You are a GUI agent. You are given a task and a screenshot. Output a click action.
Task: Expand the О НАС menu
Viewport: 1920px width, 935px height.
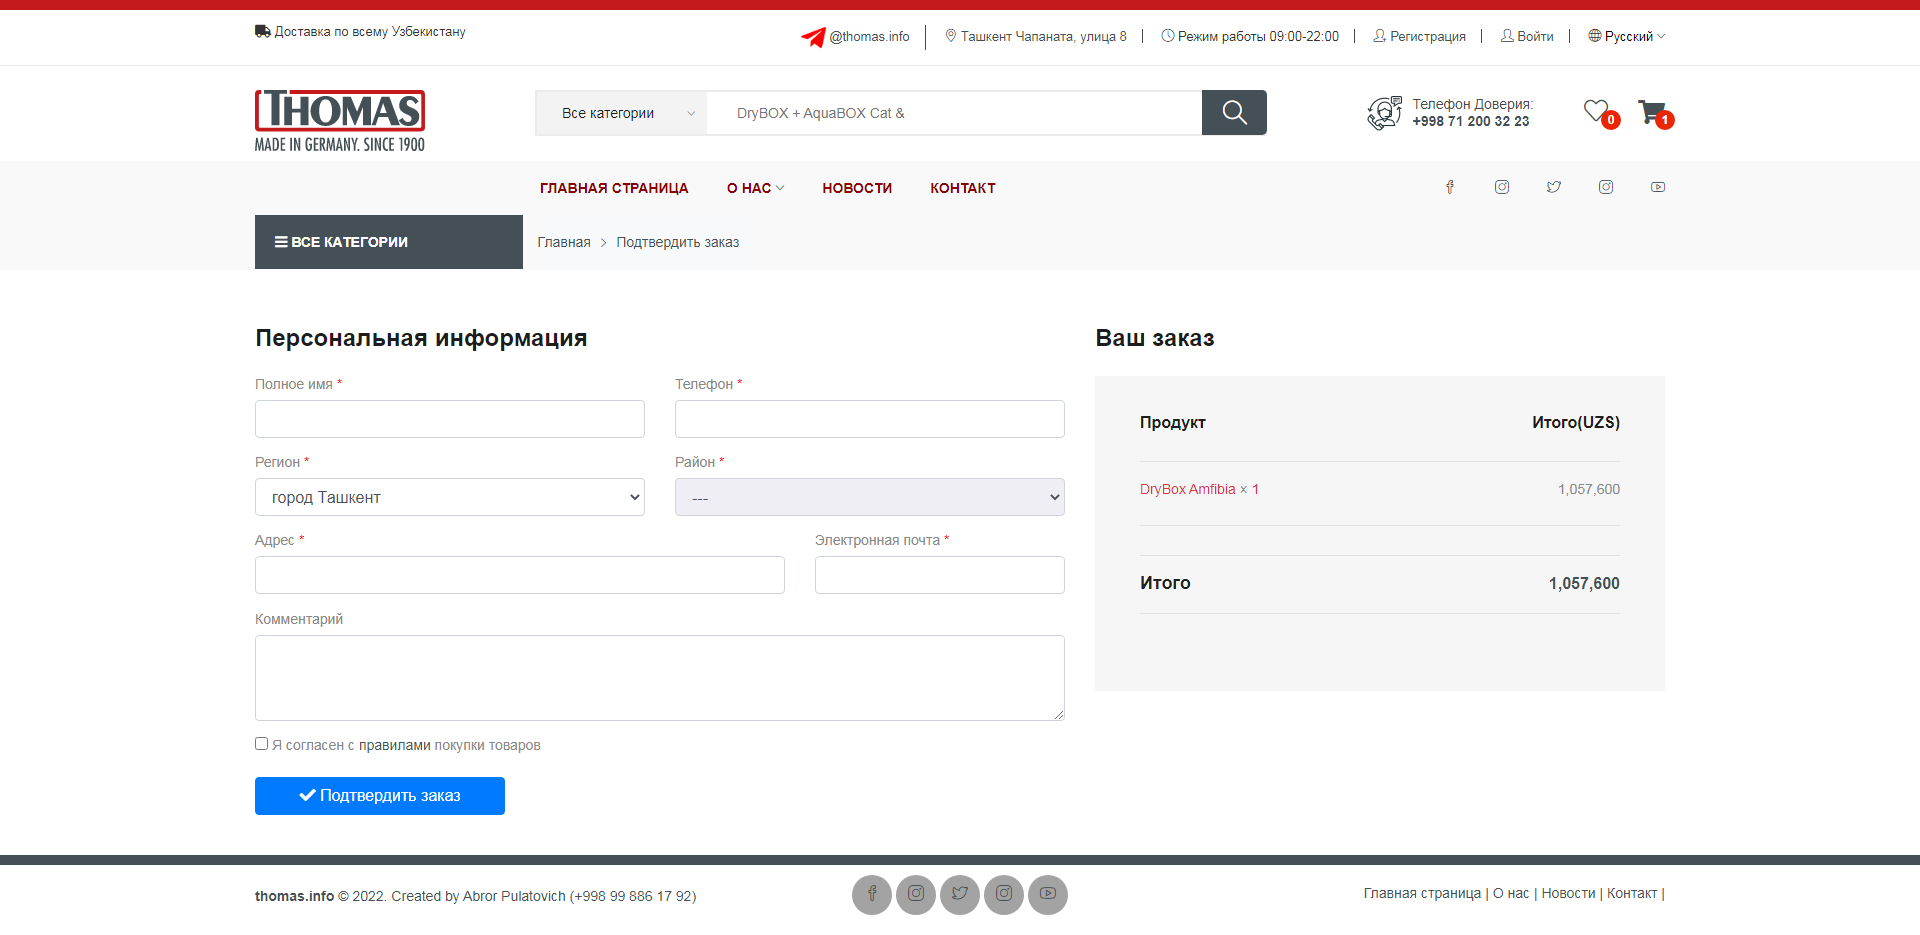[x=755, y=188]
